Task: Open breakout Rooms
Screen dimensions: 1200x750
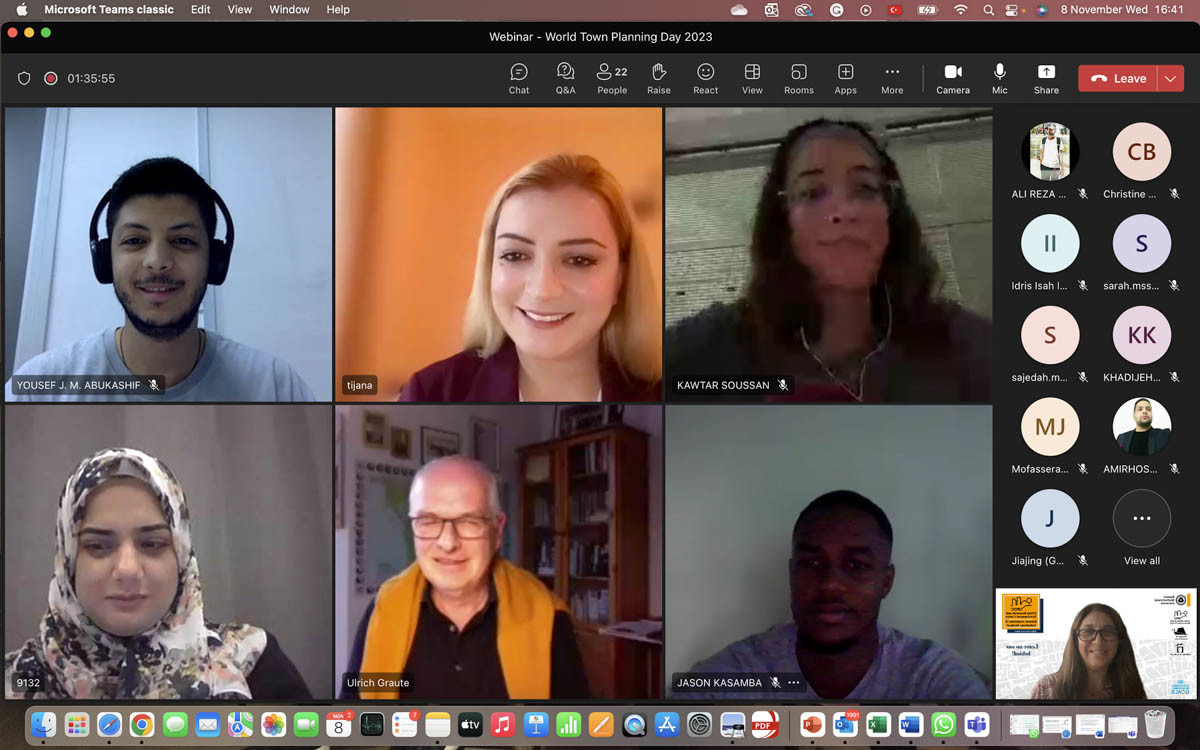Action: (798, 78)
